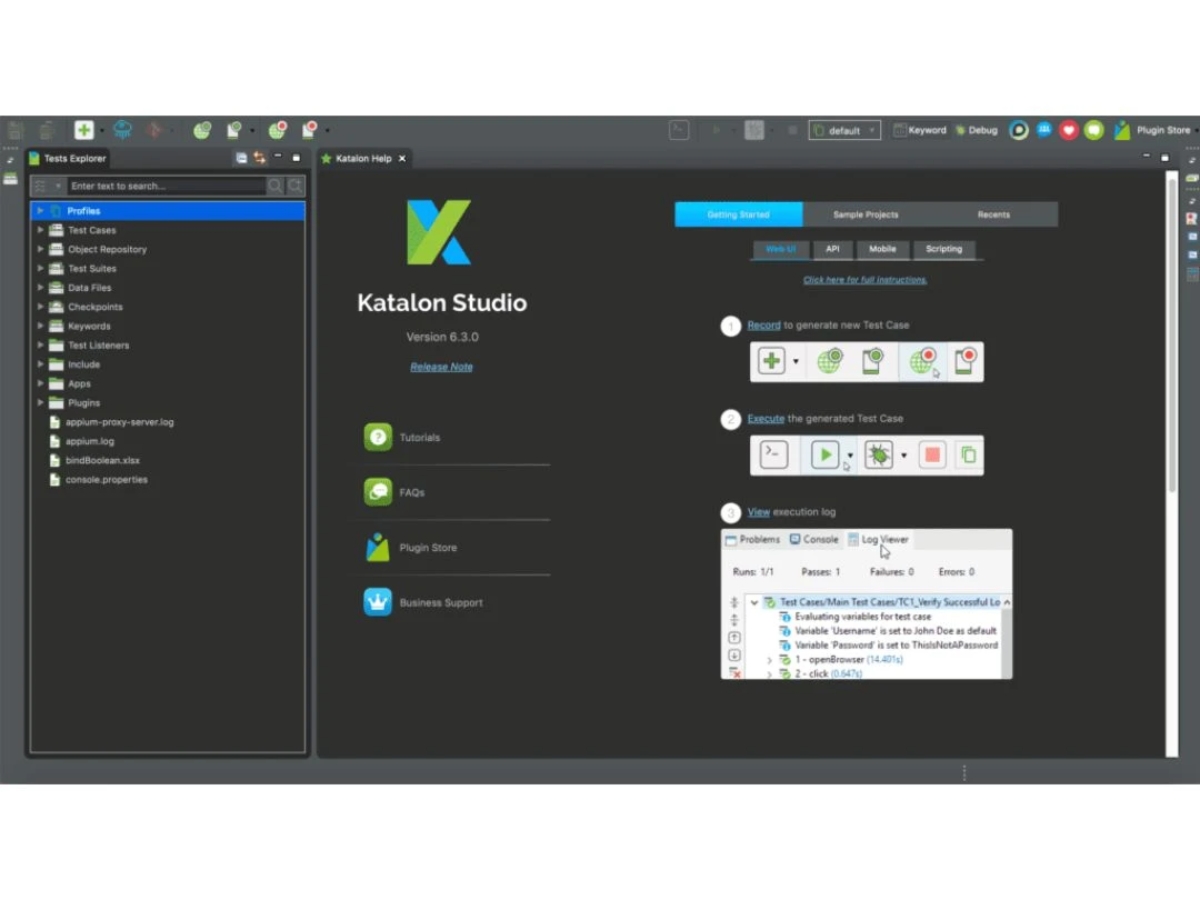Select appium-proxy-server.log file

[119, 422]
